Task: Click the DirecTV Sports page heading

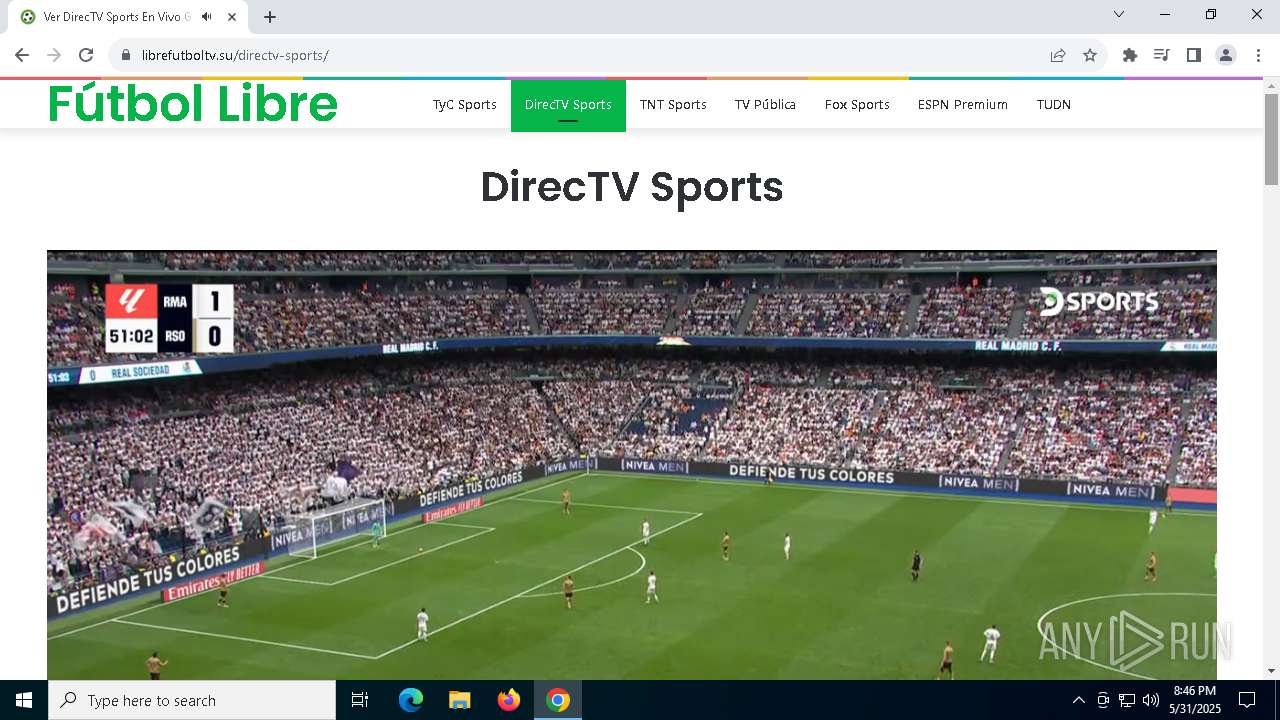Action: pyautogui.click(x=632, y=187)
